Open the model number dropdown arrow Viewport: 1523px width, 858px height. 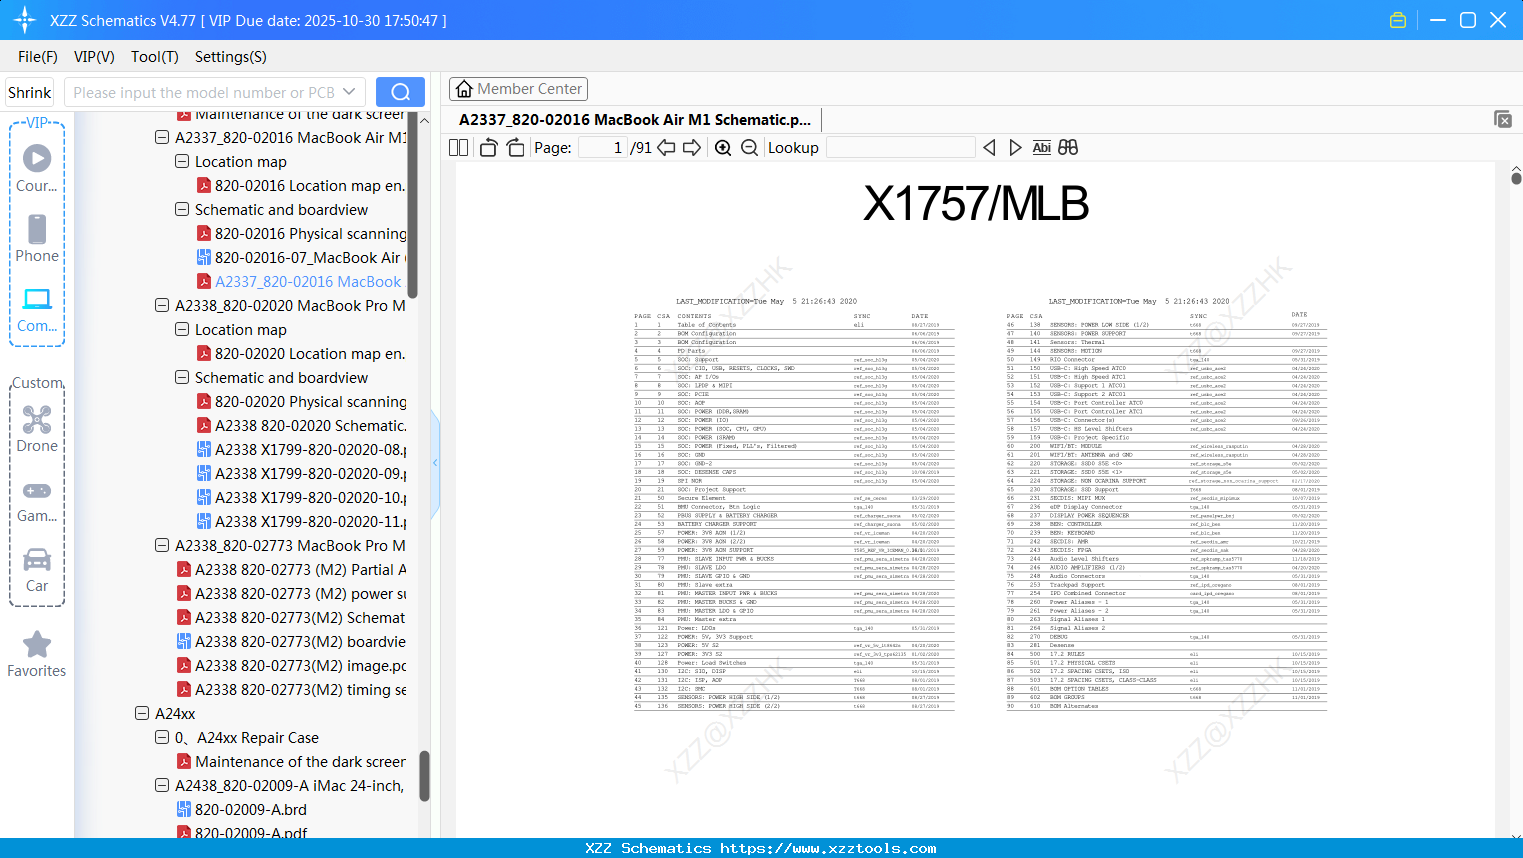pos(349,92)
